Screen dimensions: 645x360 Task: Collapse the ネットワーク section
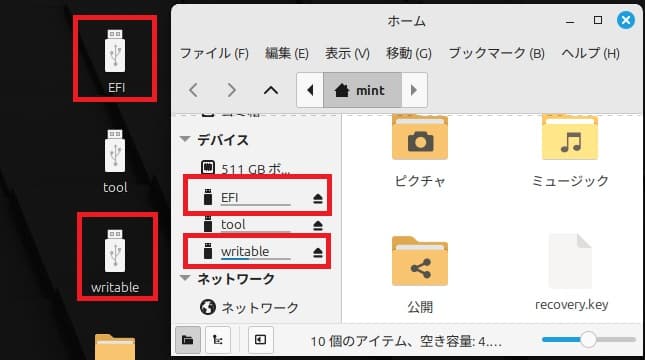pyautogui.click(x=185, y=278)
